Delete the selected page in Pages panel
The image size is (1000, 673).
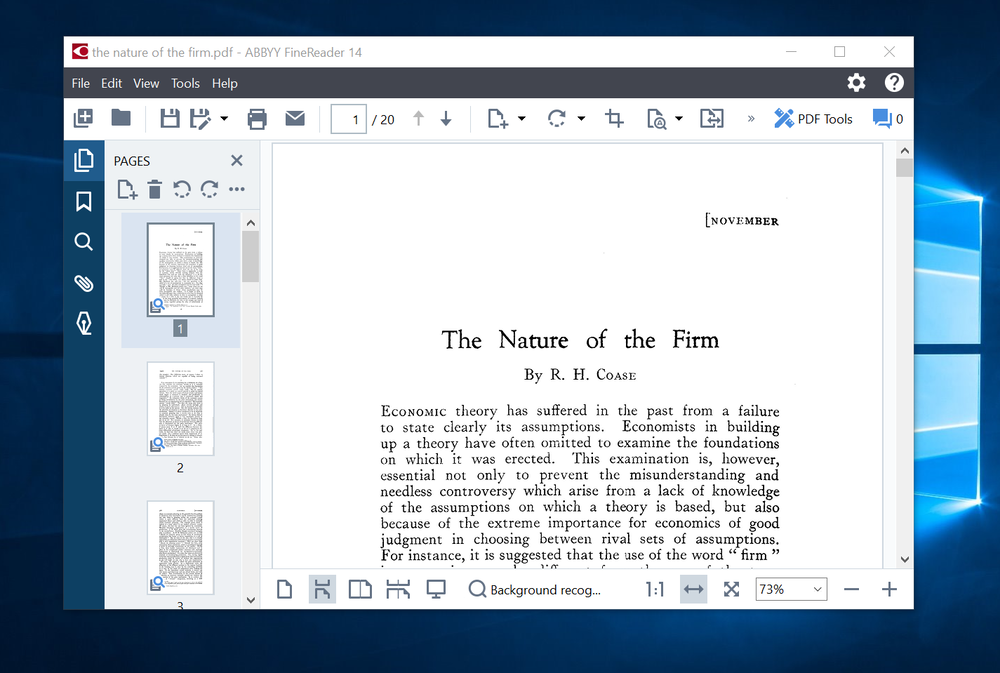tap(155, 189)
